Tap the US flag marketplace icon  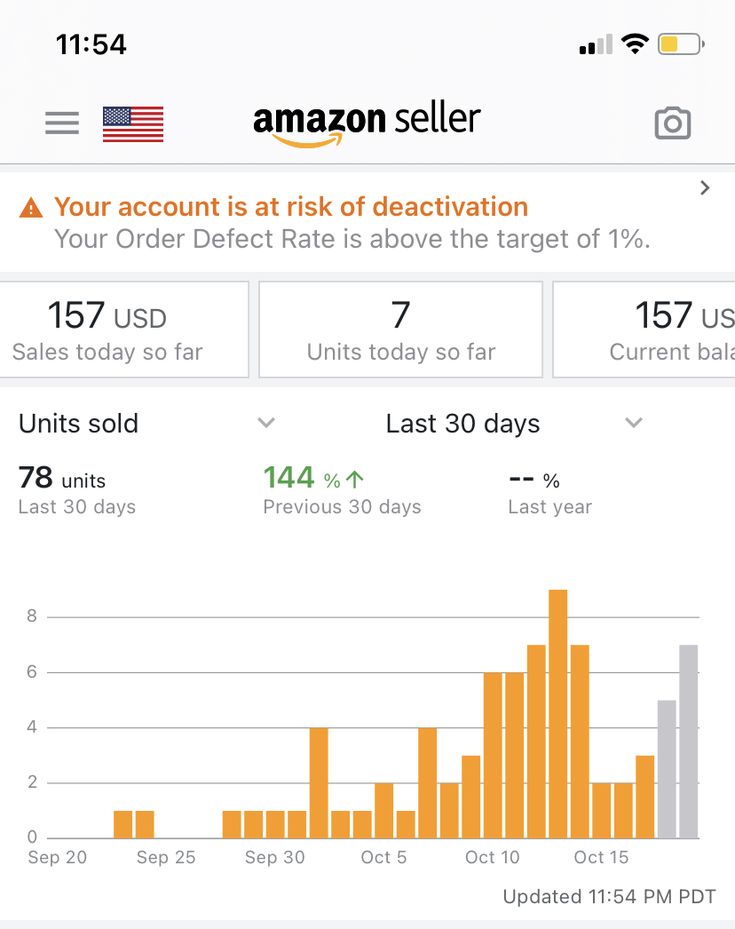133,124
